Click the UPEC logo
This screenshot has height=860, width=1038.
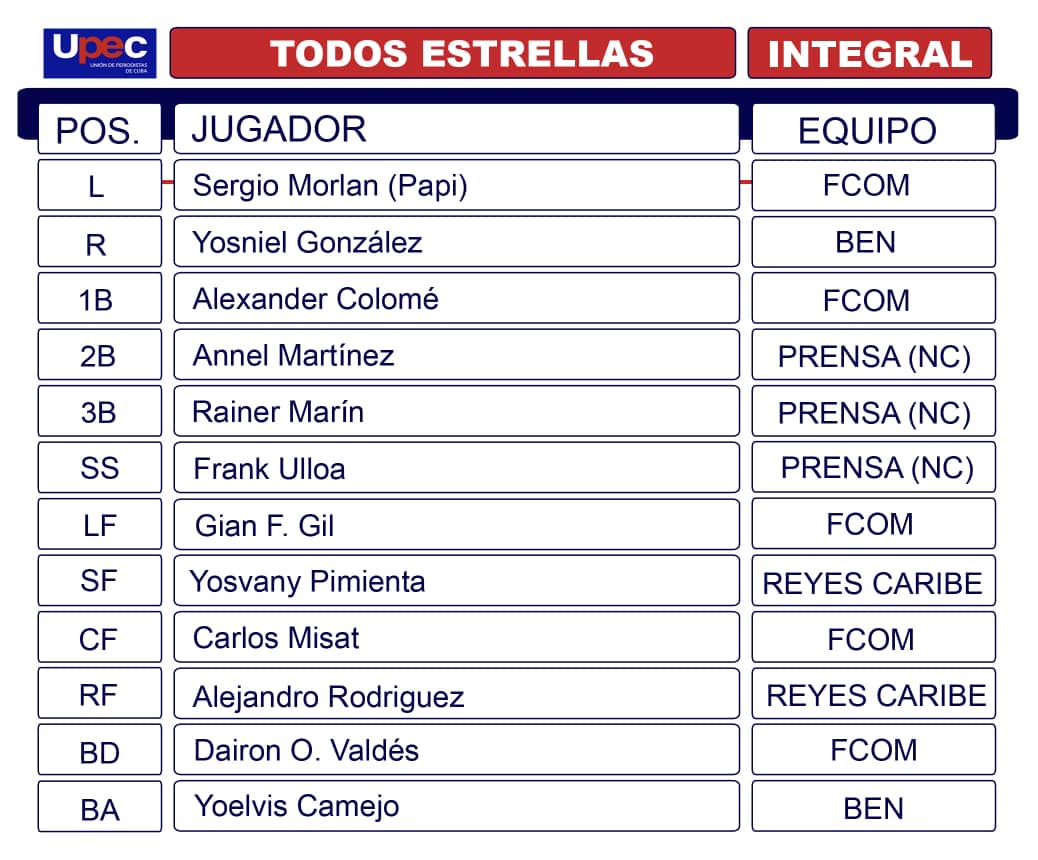tap(100, 53)
